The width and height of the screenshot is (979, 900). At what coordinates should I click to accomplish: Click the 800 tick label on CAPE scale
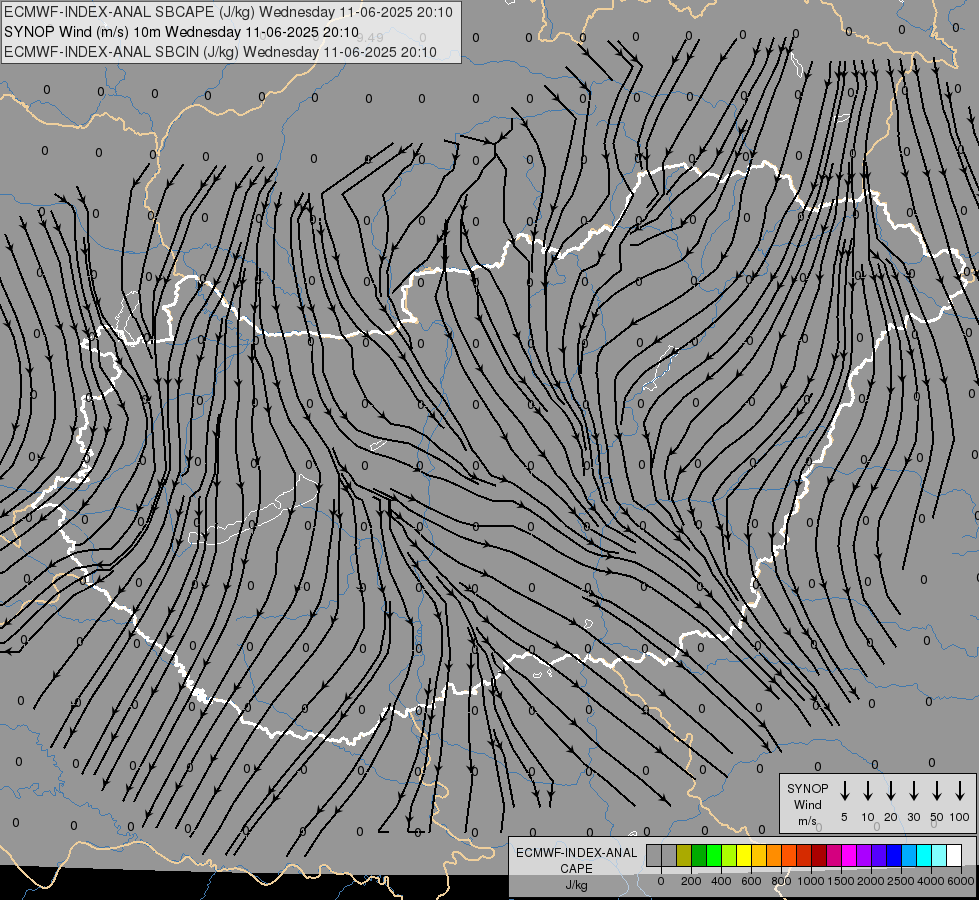tap(781, 881)
